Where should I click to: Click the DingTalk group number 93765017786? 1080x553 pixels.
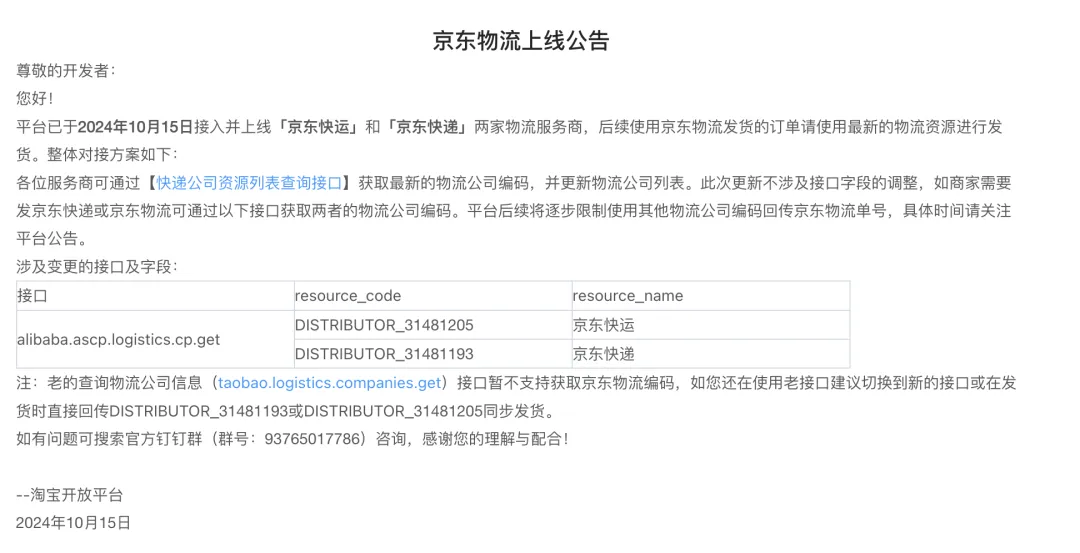[x=313, y=439]
